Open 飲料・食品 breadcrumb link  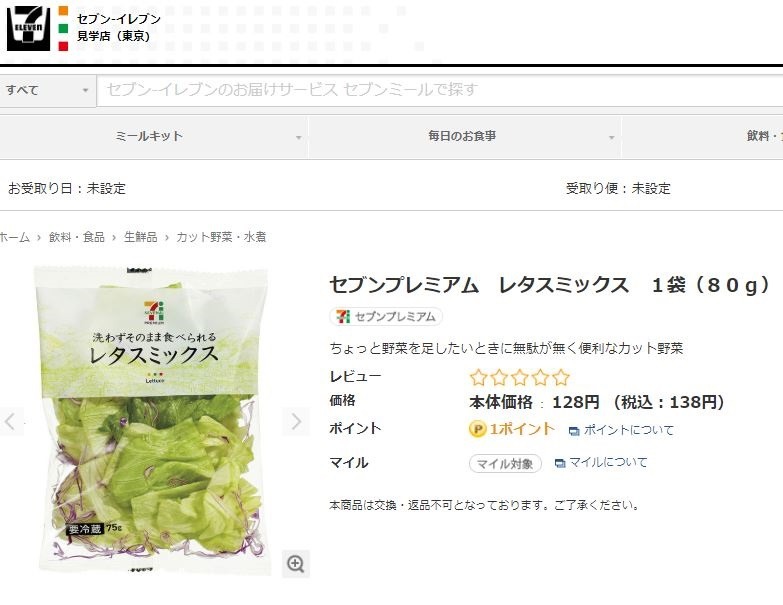tap(76, 237)
